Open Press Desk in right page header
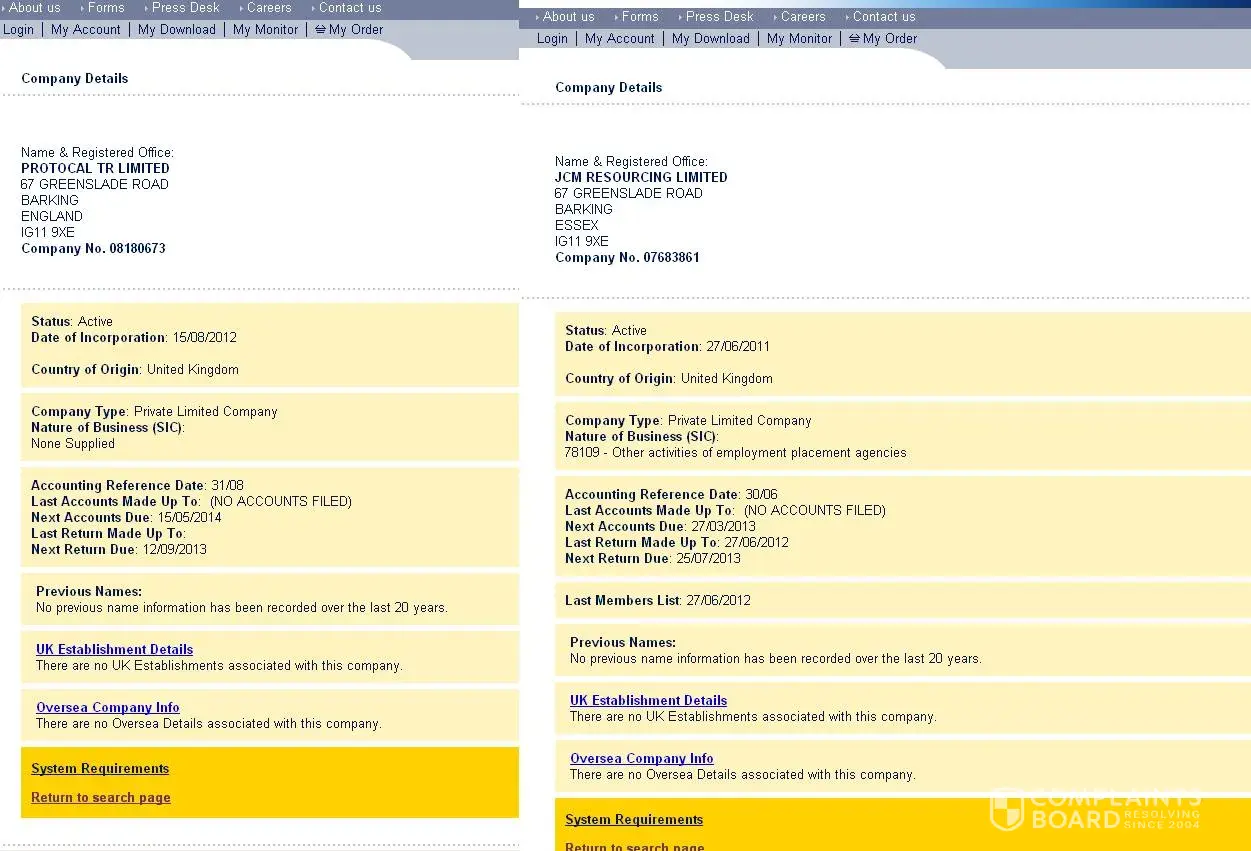Screen dimensions: 1251x851 pyautogui.click(x=719, y=17)
